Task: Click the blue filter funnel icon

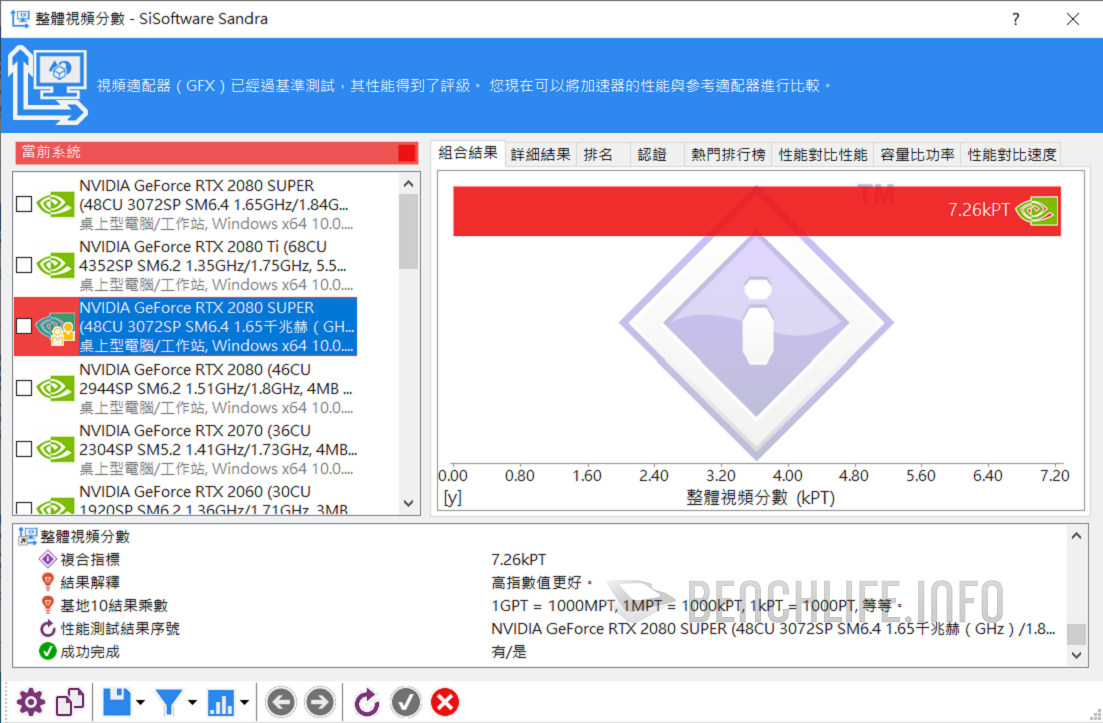Action: (x=169, y=702)
